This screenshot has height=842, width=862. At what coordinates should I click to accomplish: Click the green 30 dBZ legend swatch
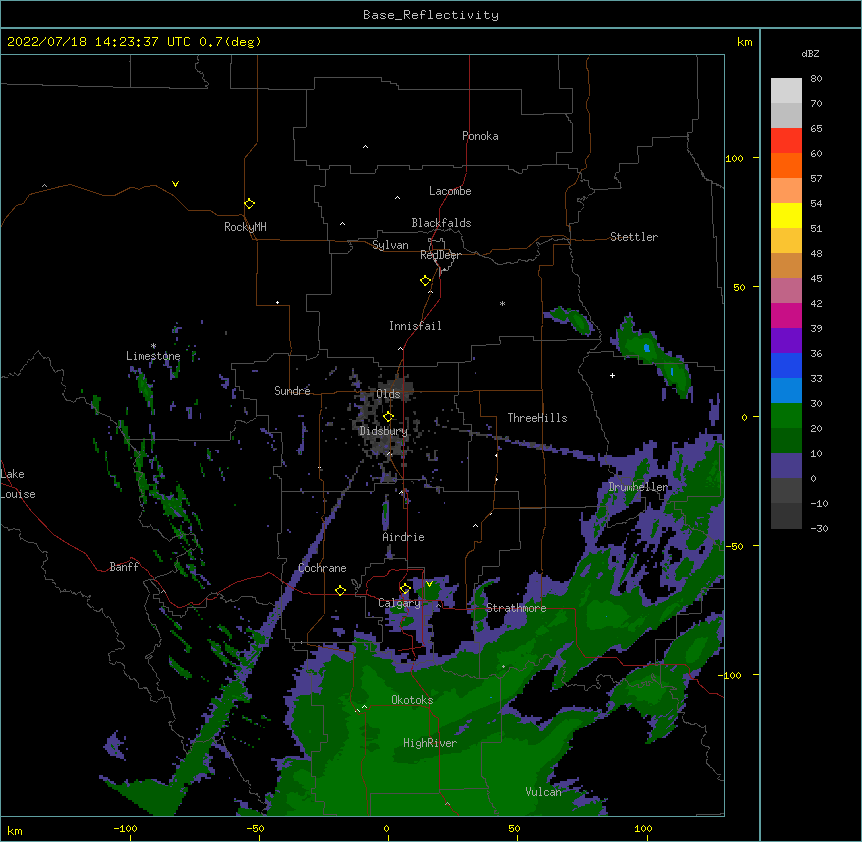coord(786,416)
